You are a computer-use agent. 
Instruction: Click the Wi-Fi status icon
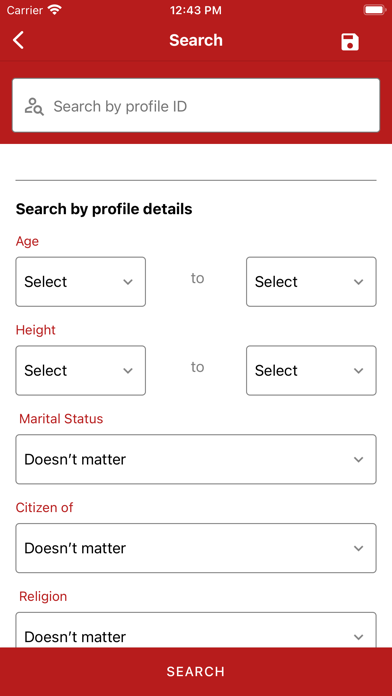(55, 10)
